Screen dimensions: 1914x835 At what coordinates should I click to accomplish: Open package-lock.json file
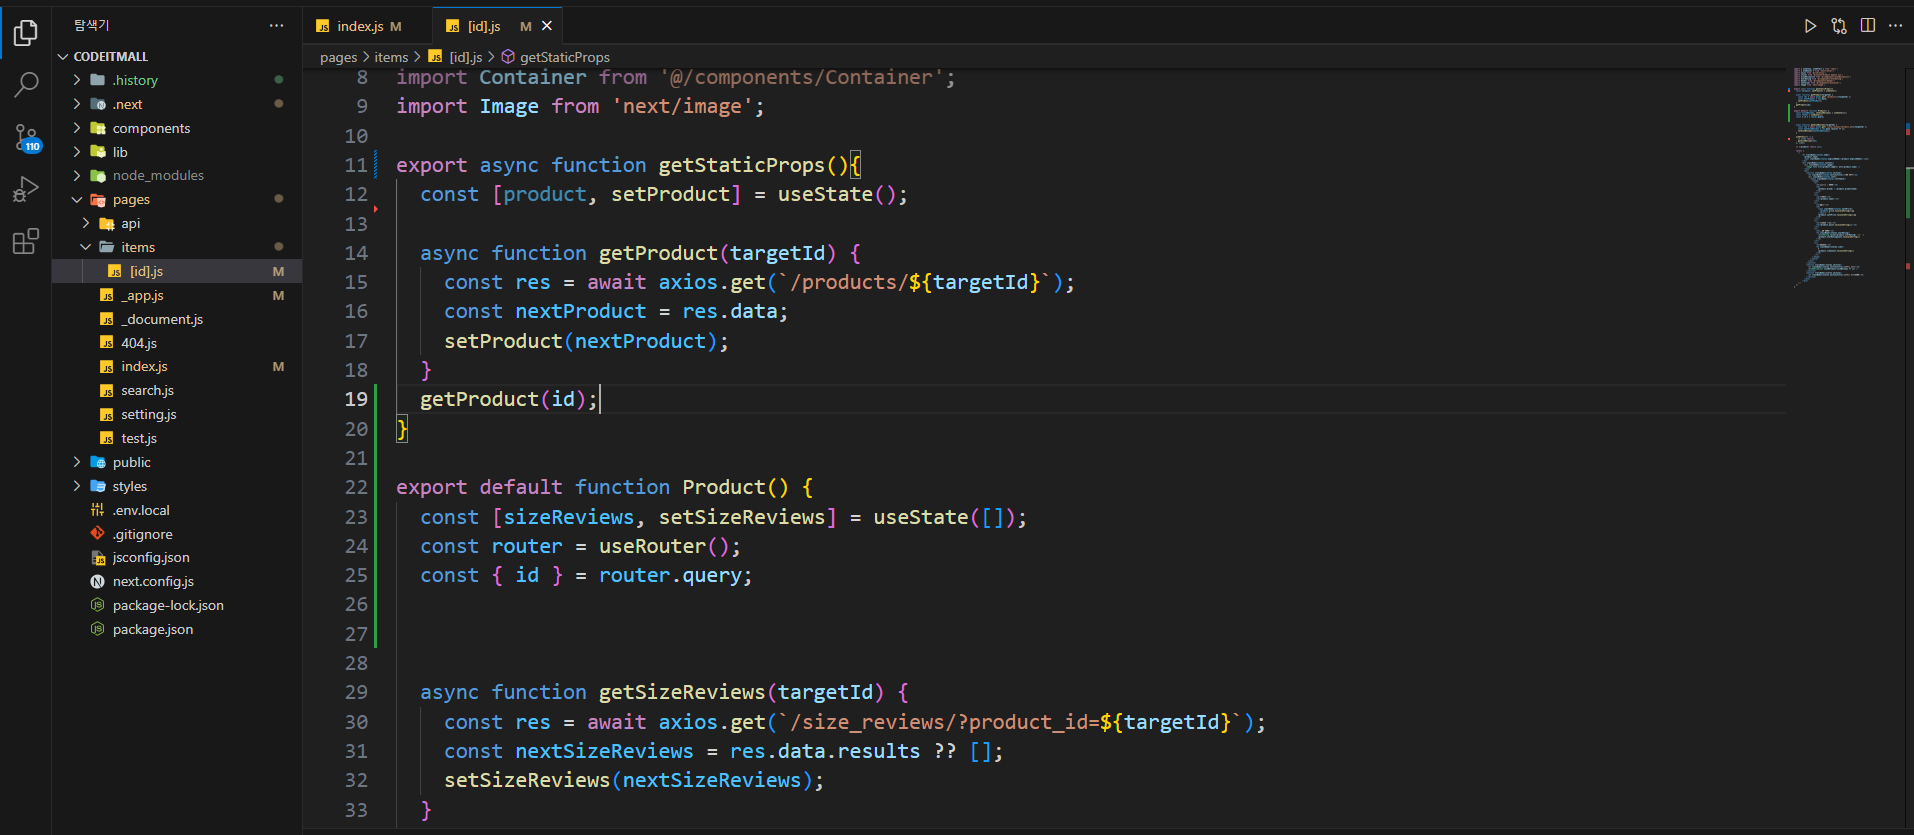tap(177, 605)
